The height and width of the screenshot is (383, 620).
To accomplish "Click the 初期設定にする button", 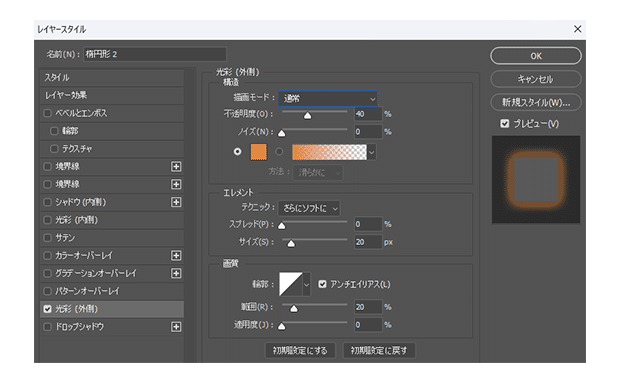I will tap(300, 350).
